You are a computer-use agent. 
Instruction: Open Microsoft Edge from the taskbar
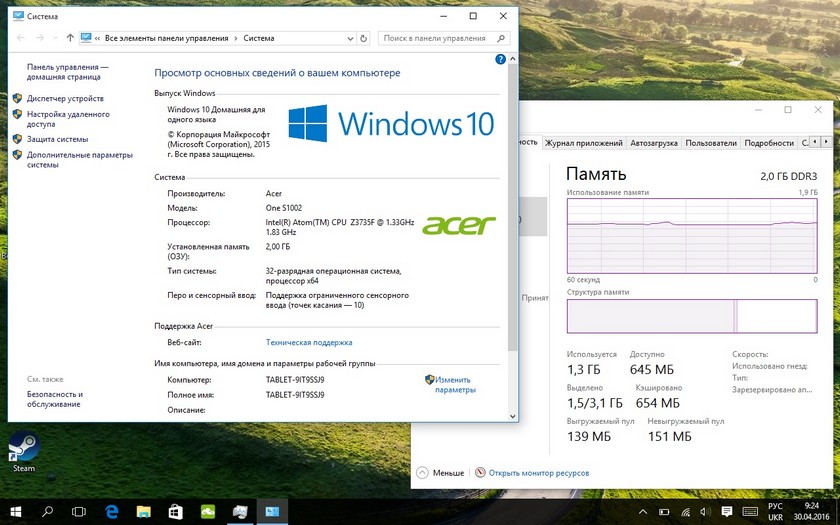click(112, 511)
